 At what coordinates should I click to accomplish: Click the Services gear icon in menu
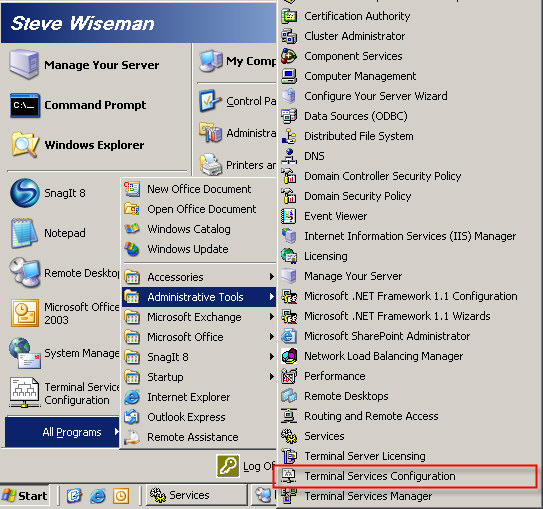click(x=289, y=436)
